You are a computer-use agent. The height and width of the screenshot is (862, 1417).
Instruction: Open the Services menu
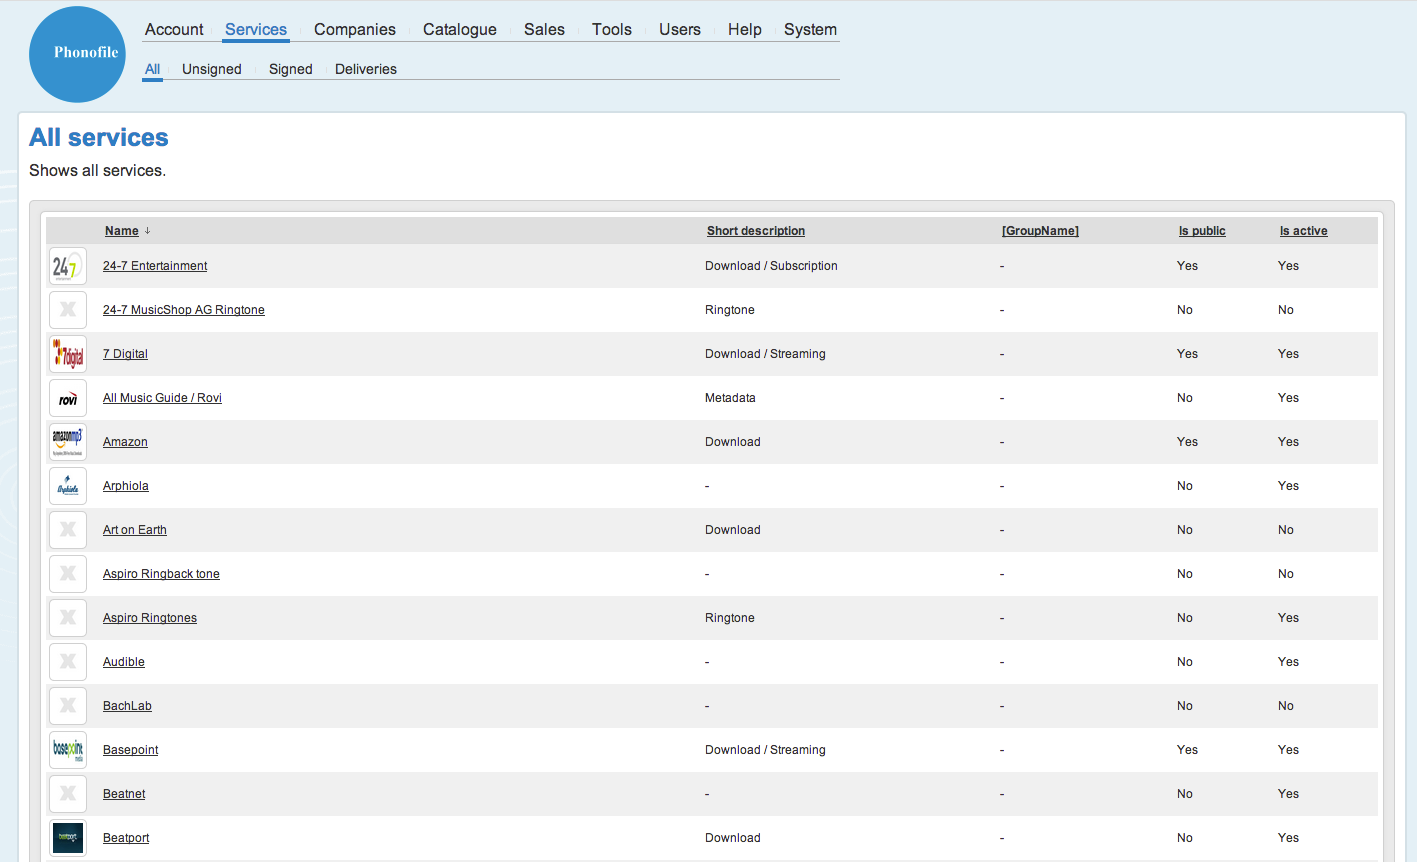(256, 30)
